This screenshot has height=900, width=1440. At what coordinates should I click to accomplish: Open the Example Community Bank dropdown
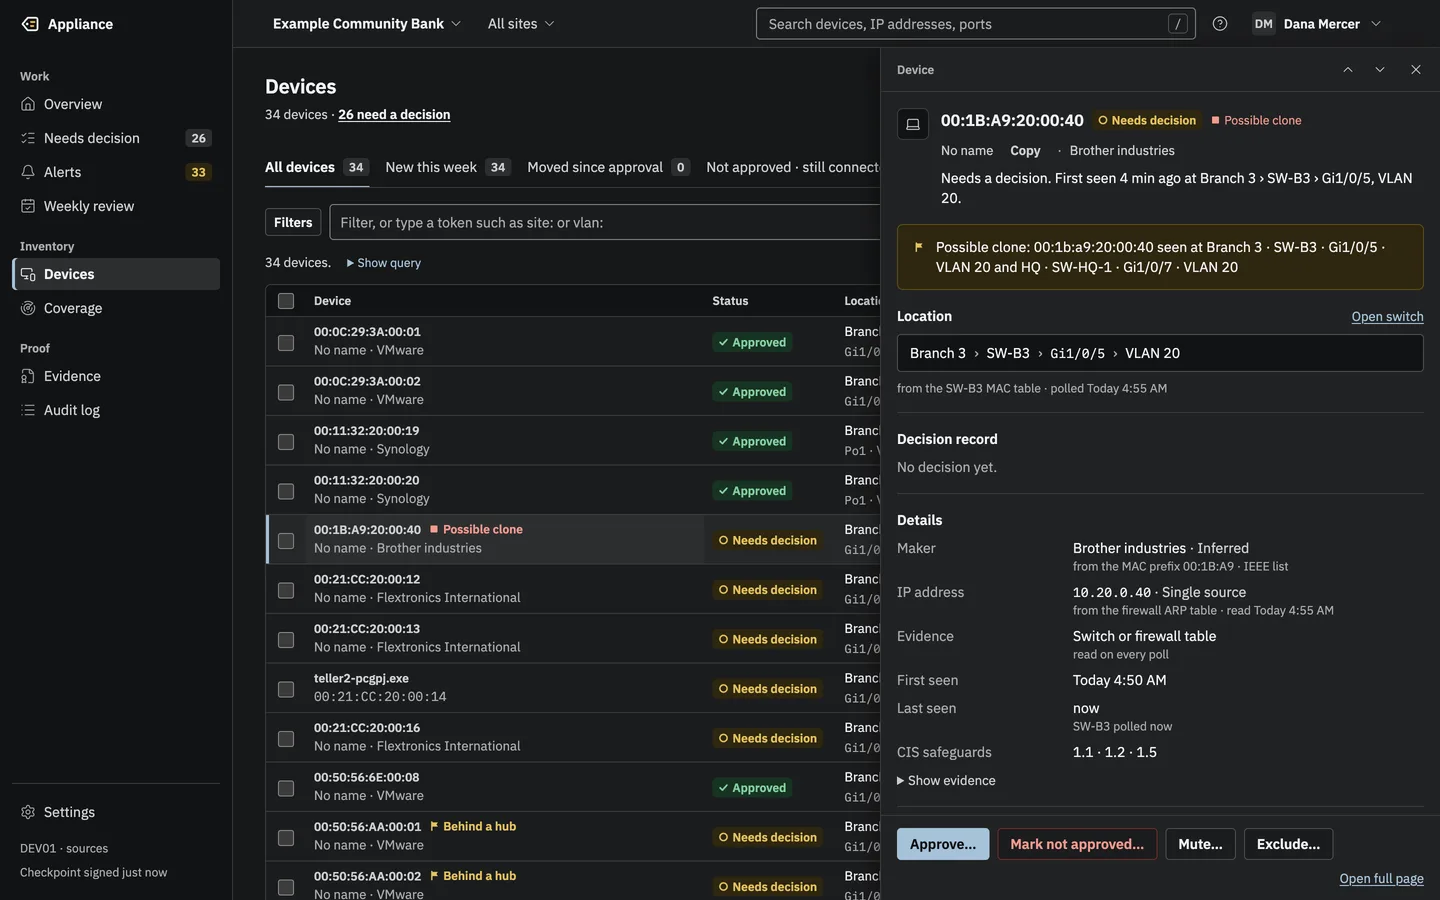367,24
